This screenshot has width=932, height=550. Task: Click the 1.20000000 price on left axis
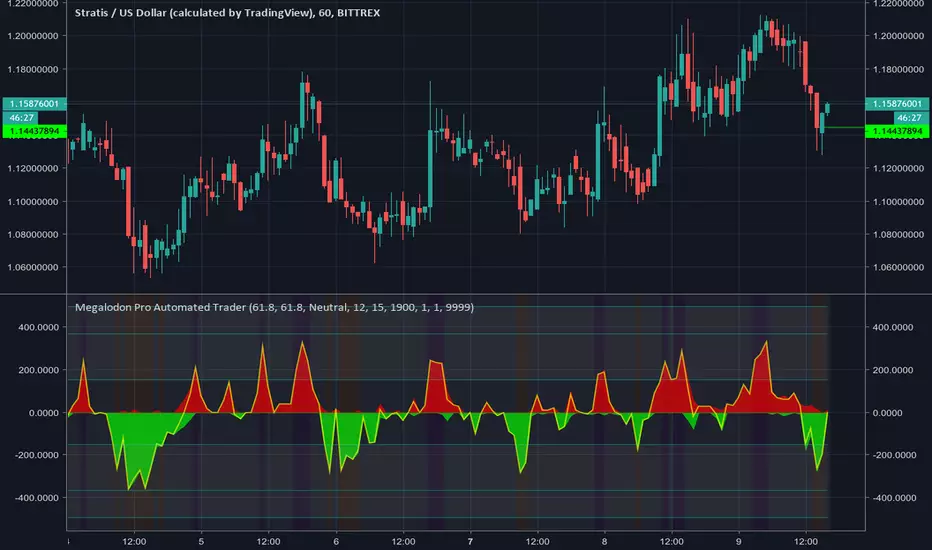(33, 36)
